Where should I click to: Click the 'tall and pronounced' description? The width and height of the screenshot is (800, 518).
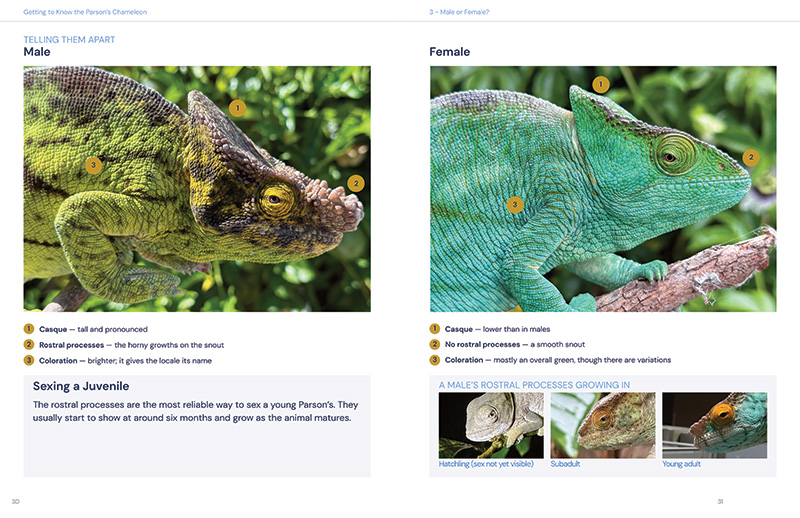(112, 329)
